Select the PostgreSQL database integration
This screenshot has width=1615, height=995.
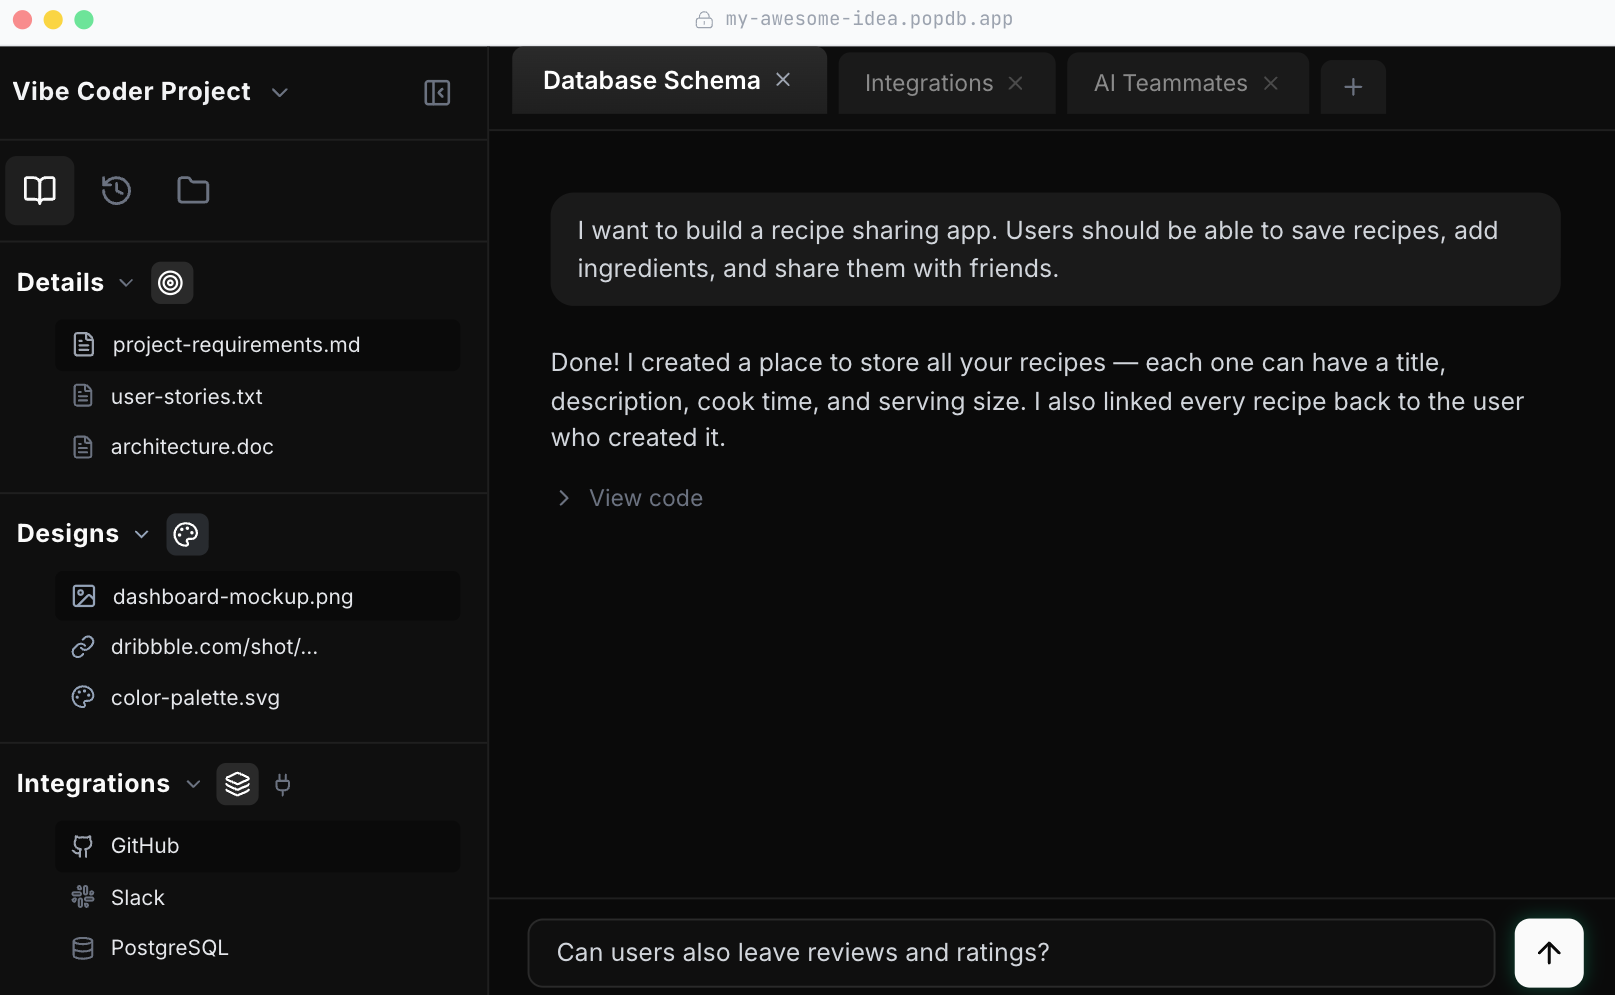169,947
